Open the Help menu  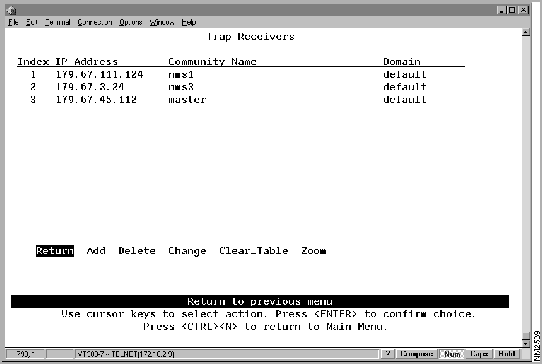tap(189, 22)
